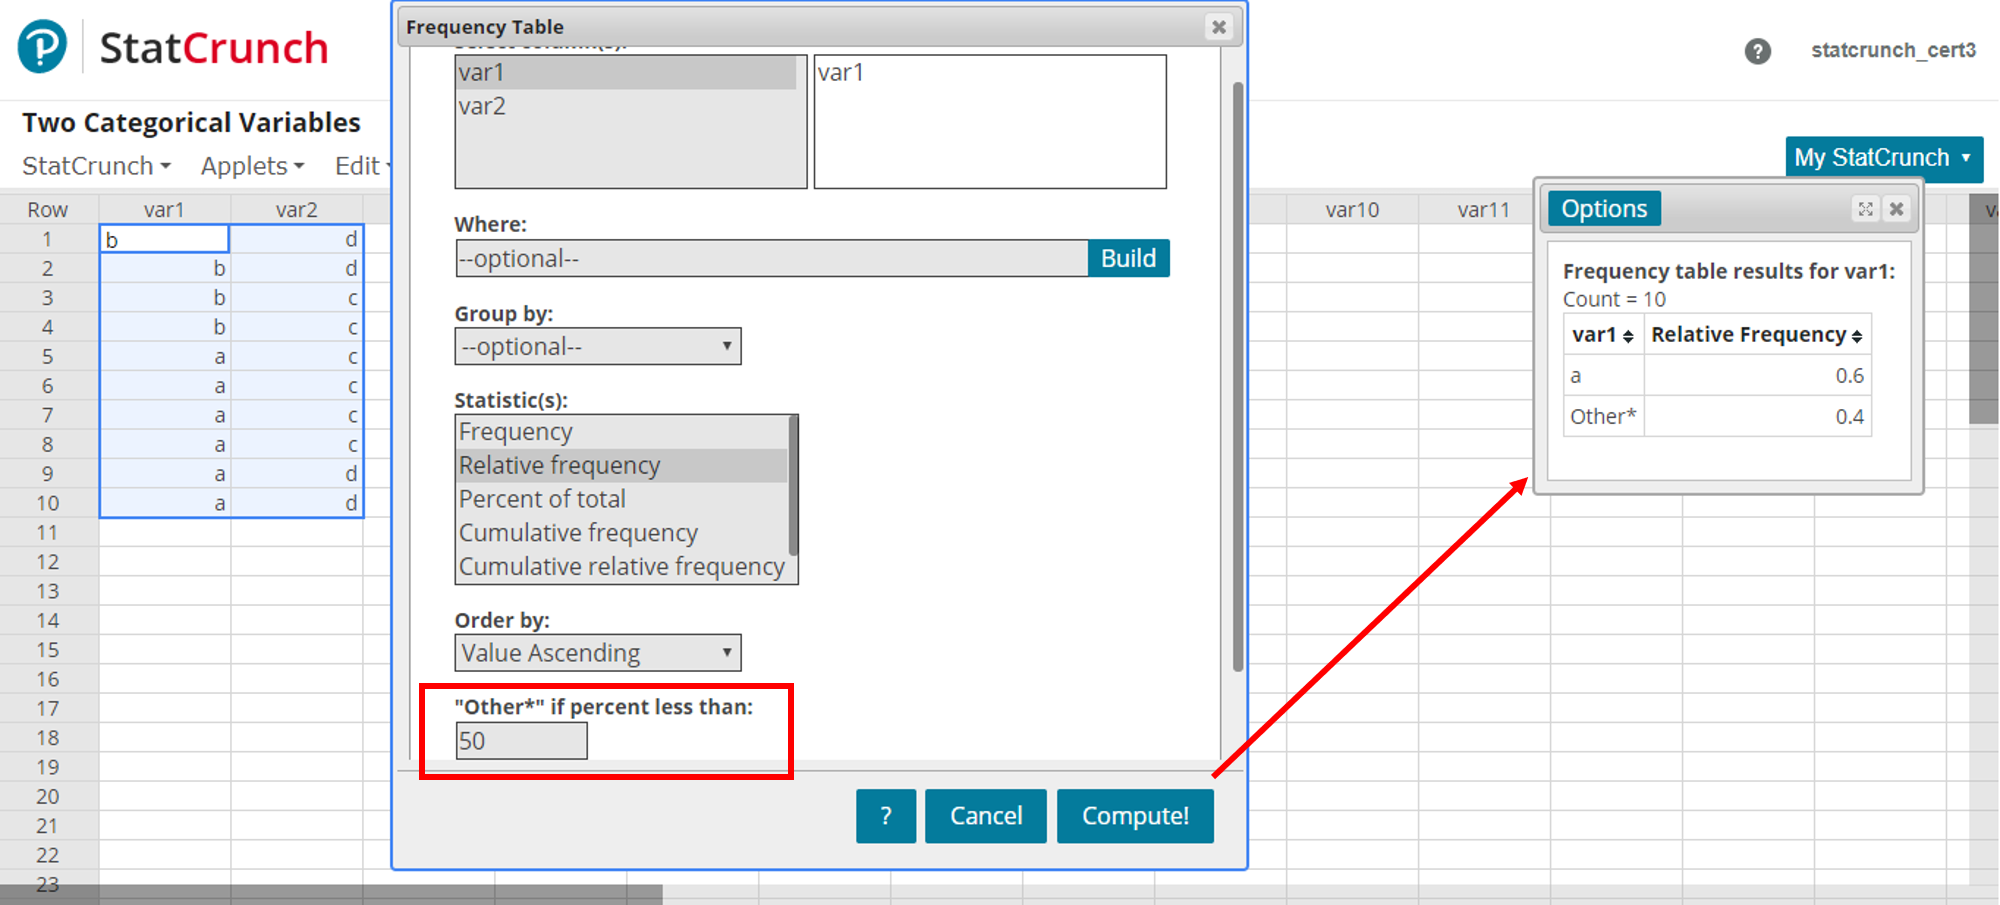Click the Build button for Where
The width and height of the screenshot is (2000, 905).
pos(1128,259)
